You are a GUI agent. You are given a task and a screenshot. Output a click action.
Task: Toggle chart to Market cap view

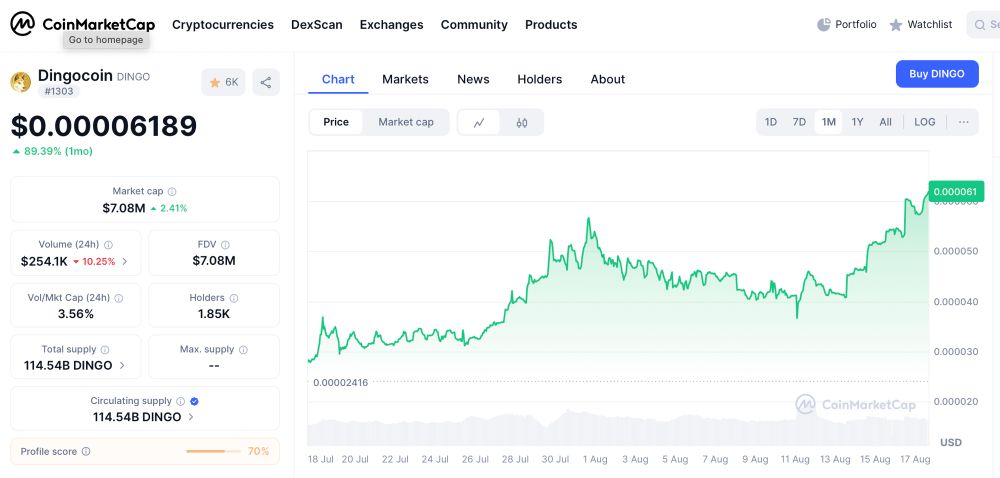[406, 122]
